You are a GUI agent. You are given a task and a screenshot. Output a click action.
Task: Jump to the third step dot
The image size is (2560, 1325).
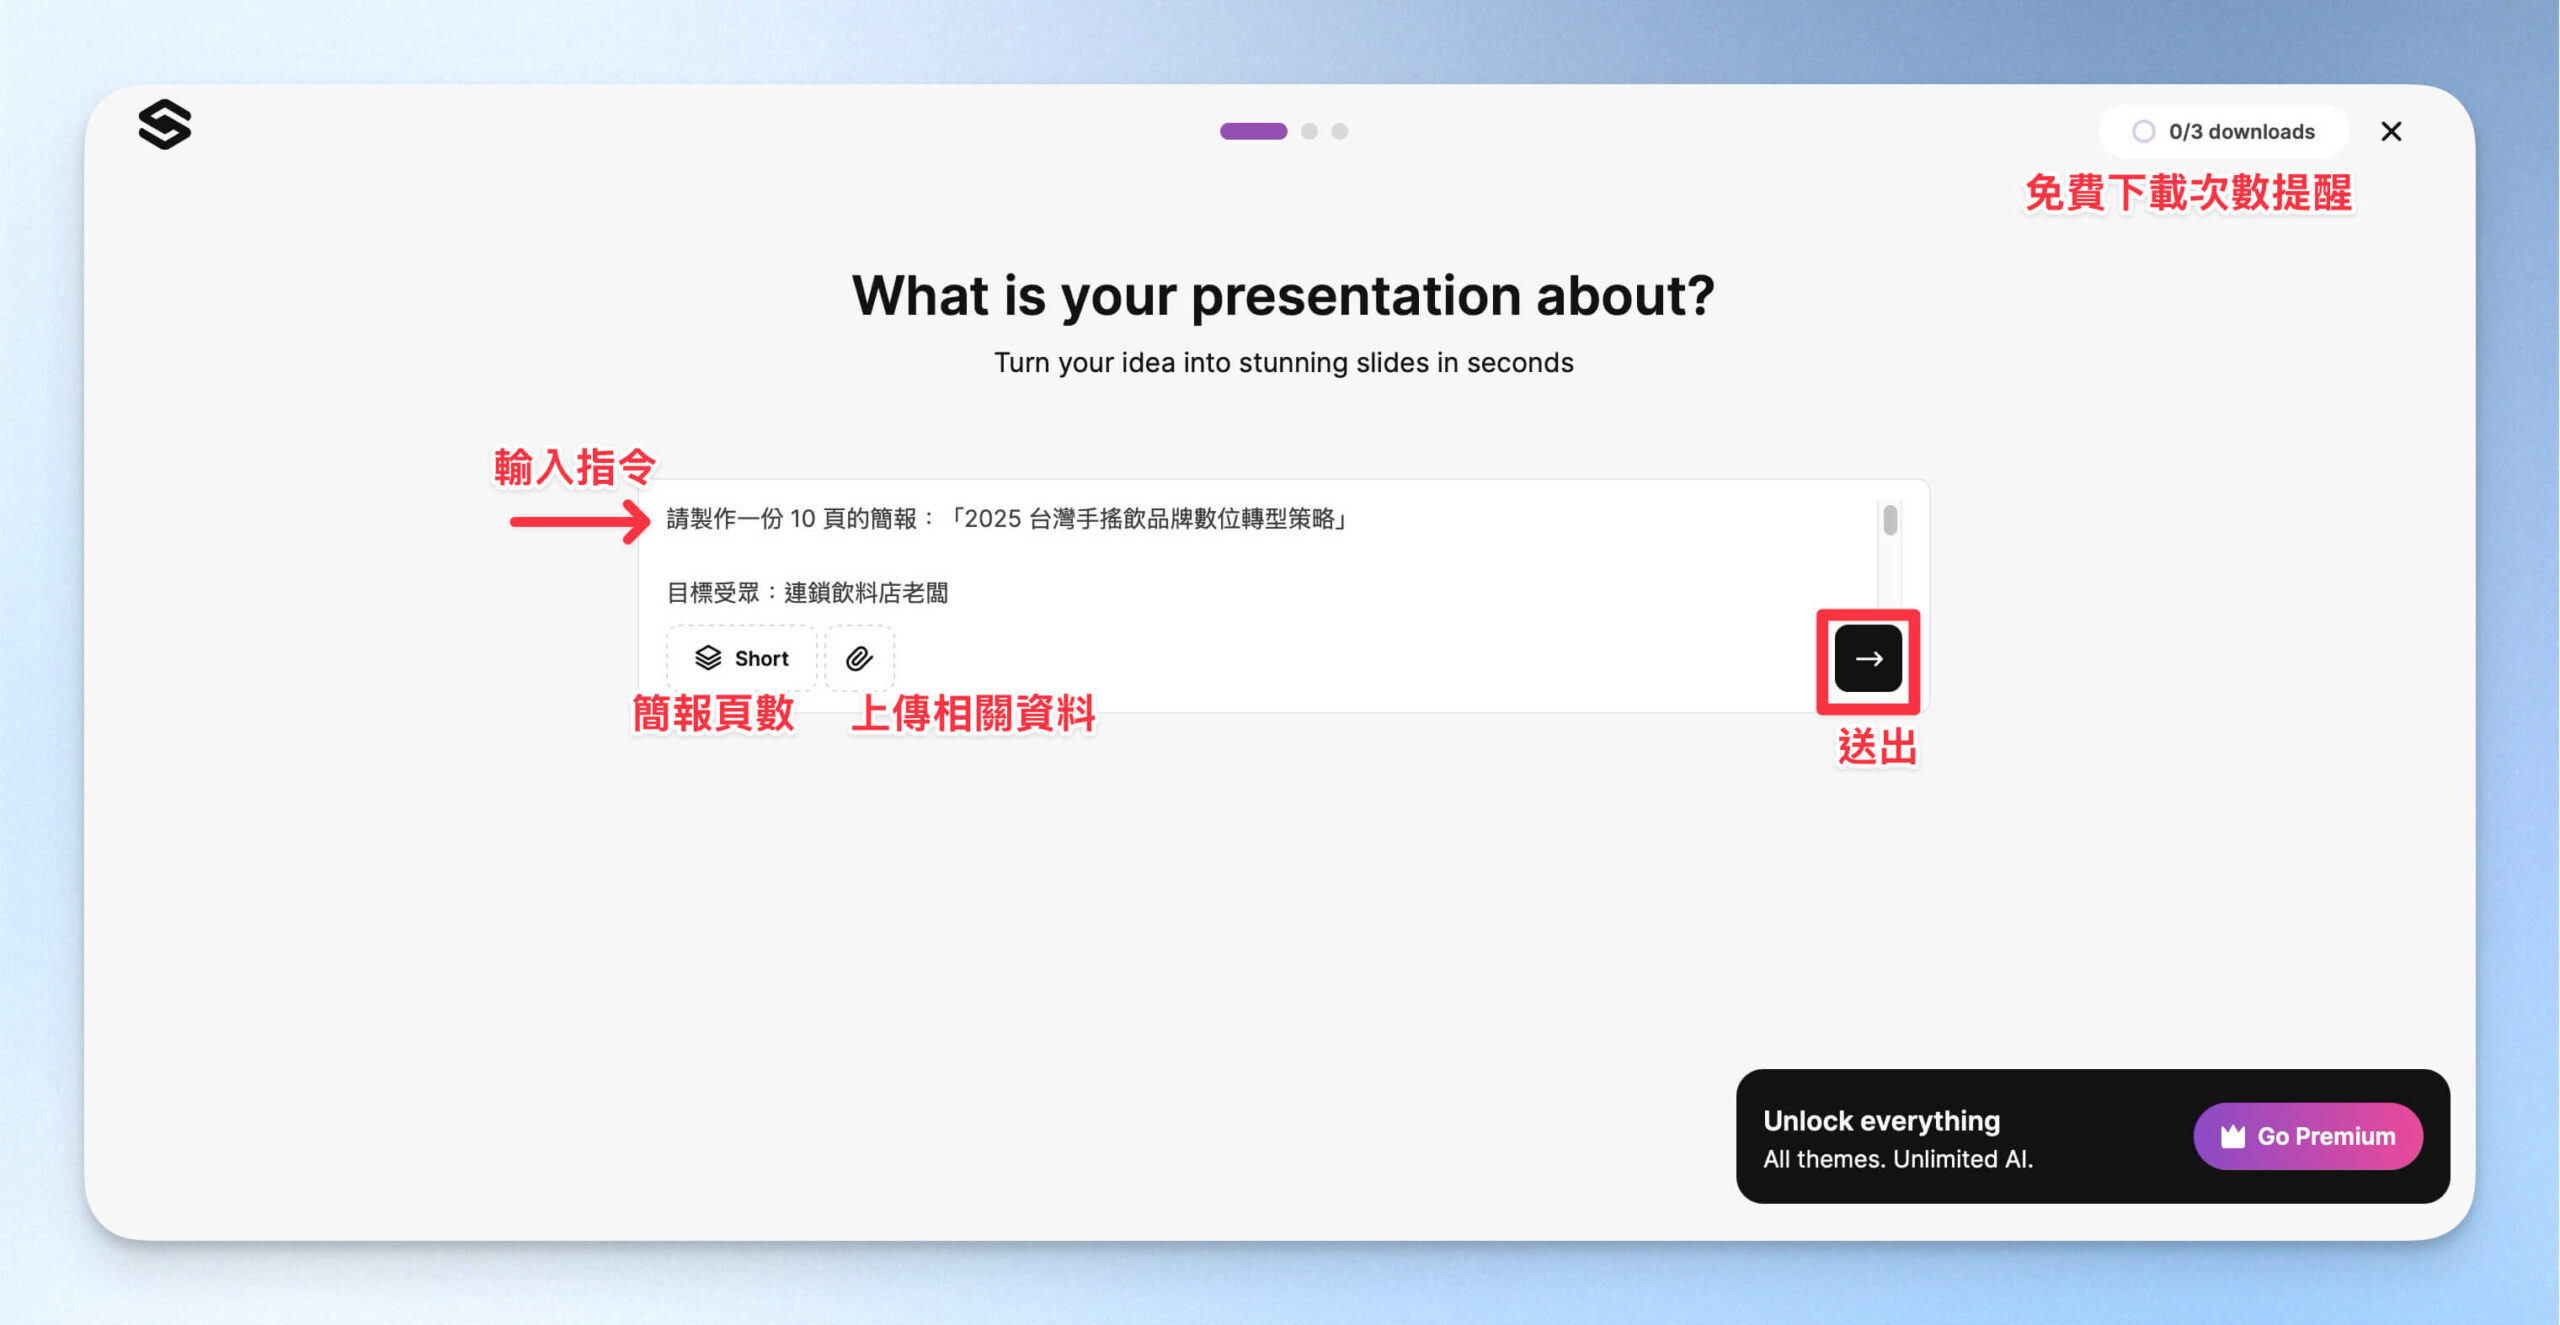coord(1340,131)
